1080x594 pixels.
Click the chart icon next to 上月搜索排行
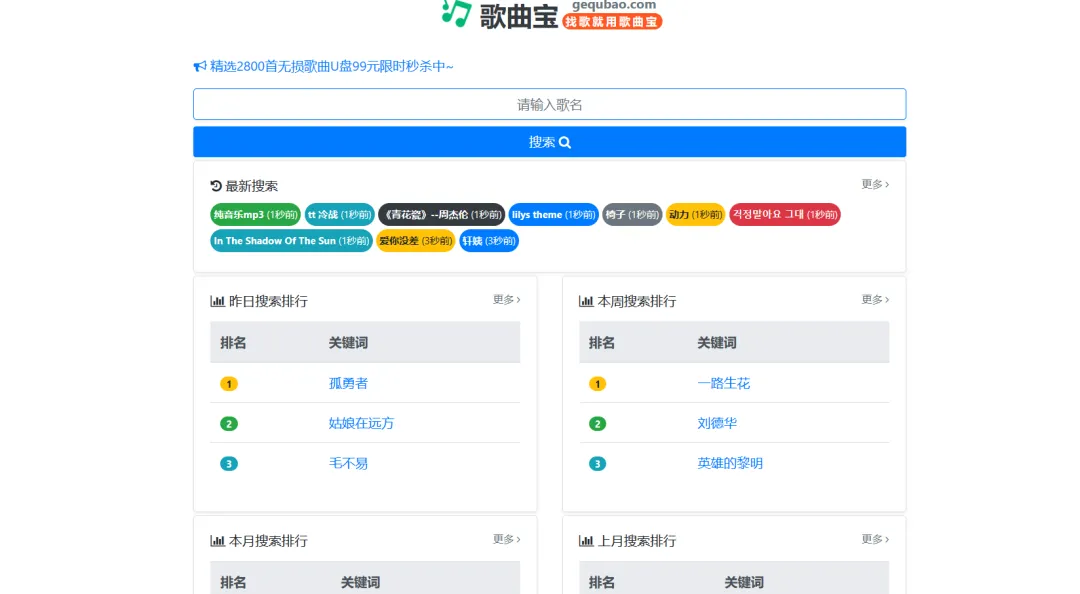point(586,539)
